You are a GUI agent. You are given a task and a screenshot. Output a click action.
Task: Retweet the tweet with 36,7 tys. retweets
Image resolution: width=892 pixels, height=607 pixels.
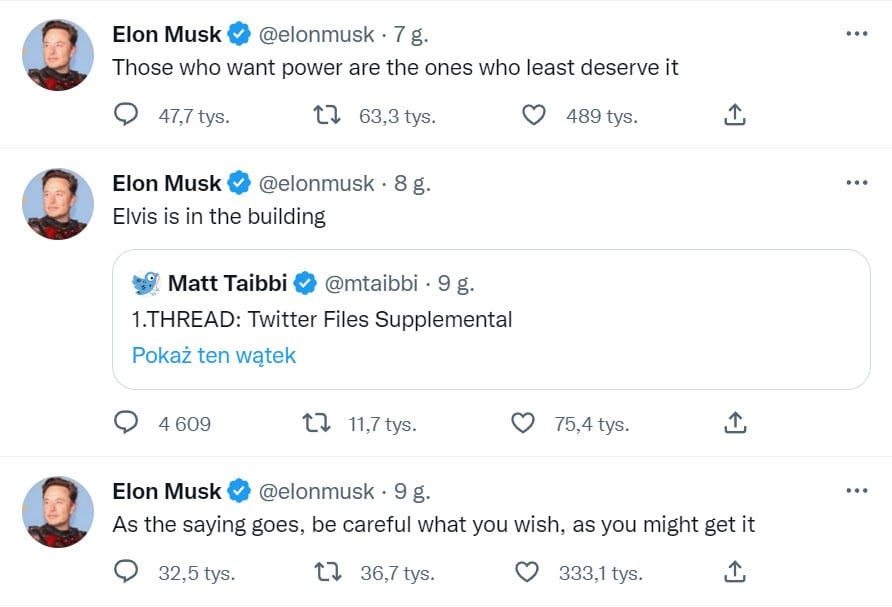328,571
